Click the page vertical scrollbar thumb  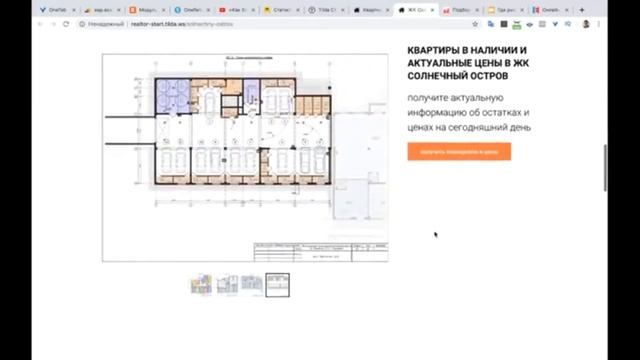point(605,167)
